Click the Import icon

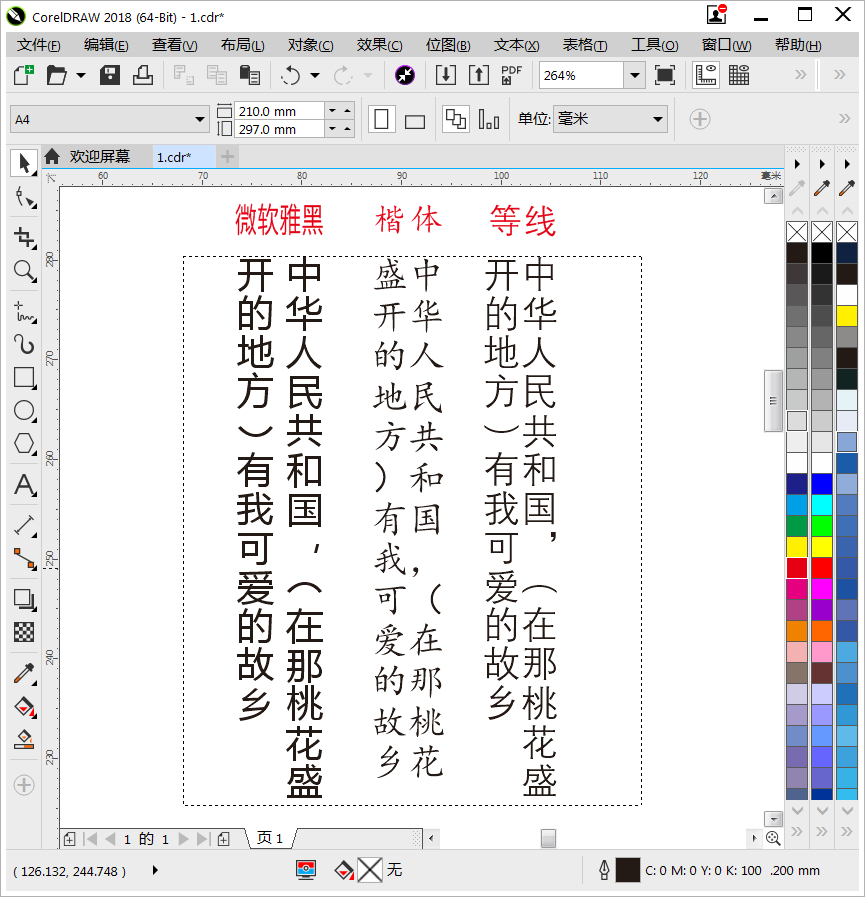click(x=446, y=75)
